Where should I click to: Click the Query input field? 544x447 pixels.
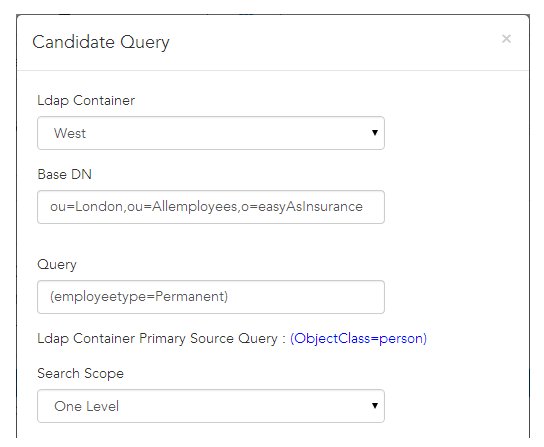click(x=211, y=297)
